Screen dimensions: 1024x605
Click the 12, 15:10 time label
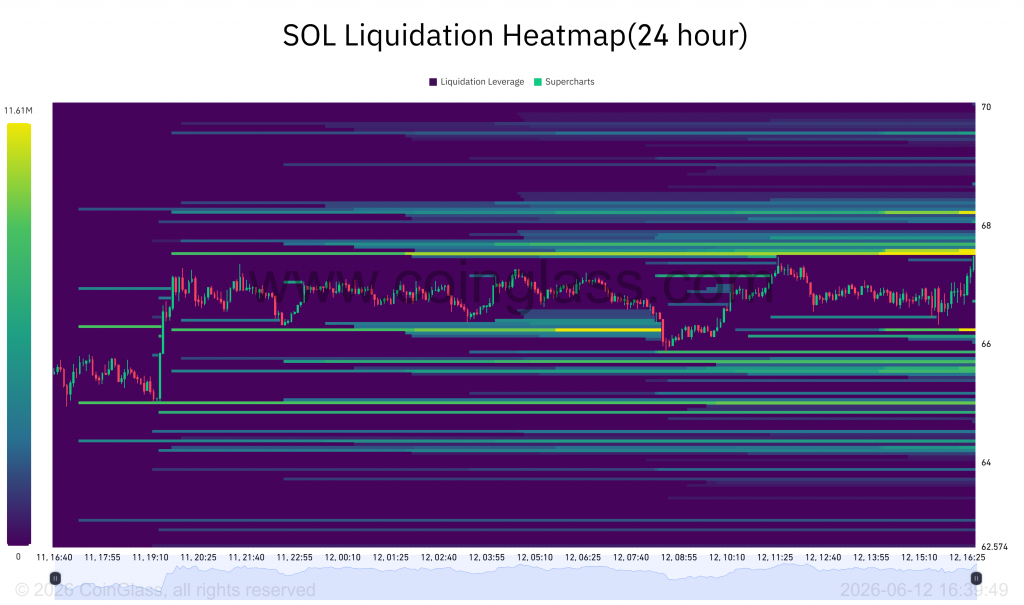pos(919,557)
